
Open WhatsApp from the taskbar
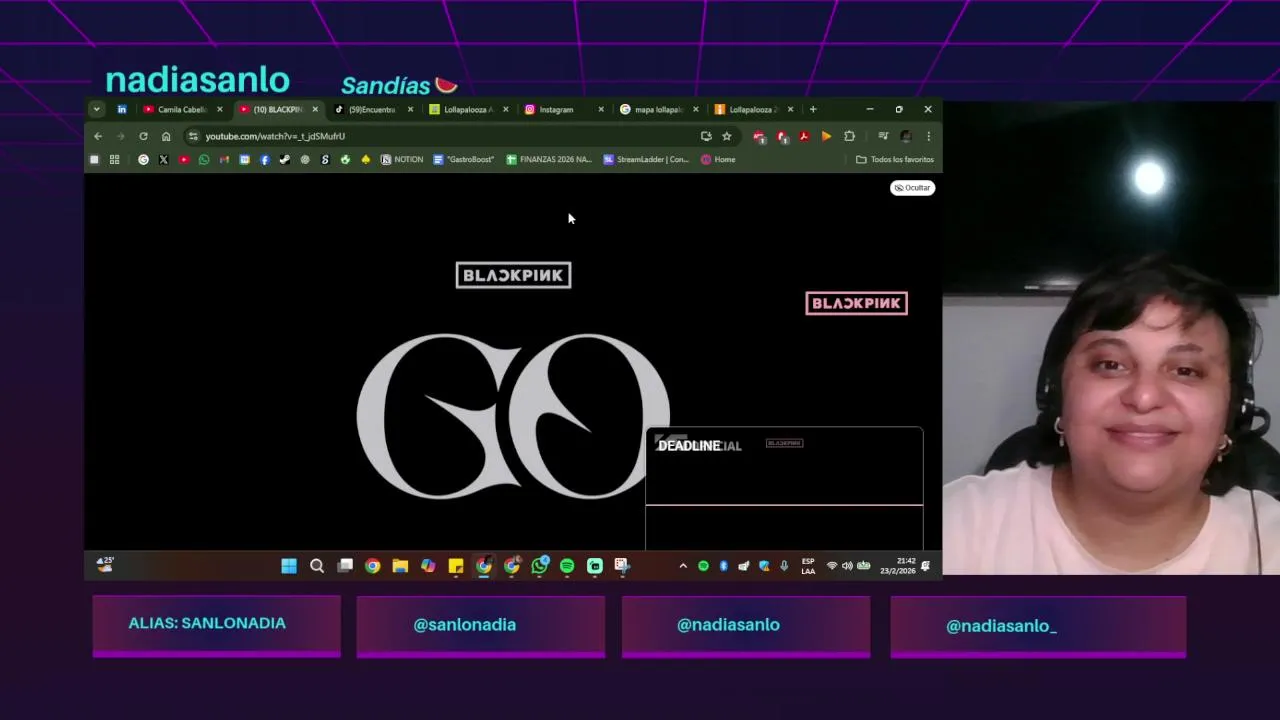coord(540,566)
